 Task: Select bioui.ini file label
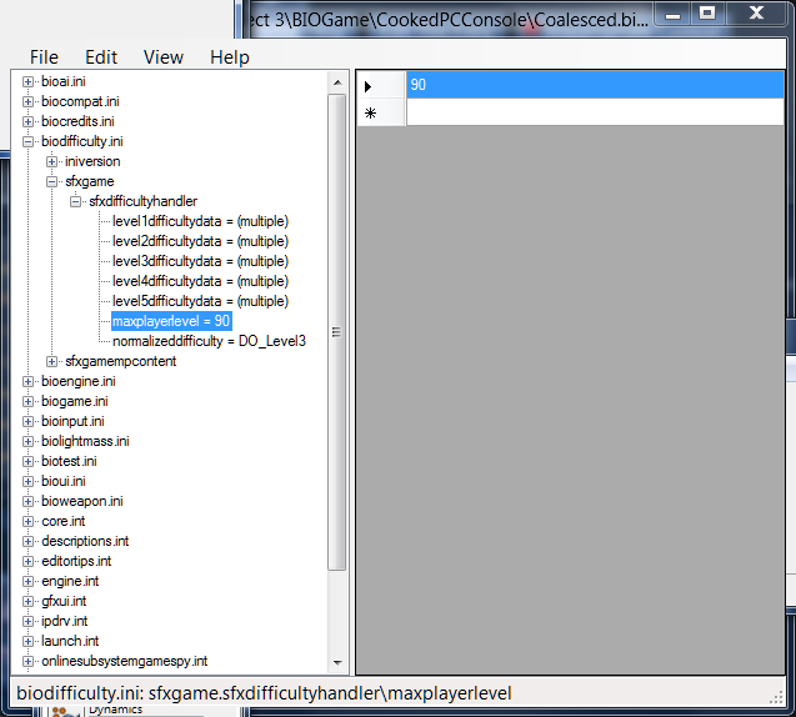[63, 481]
